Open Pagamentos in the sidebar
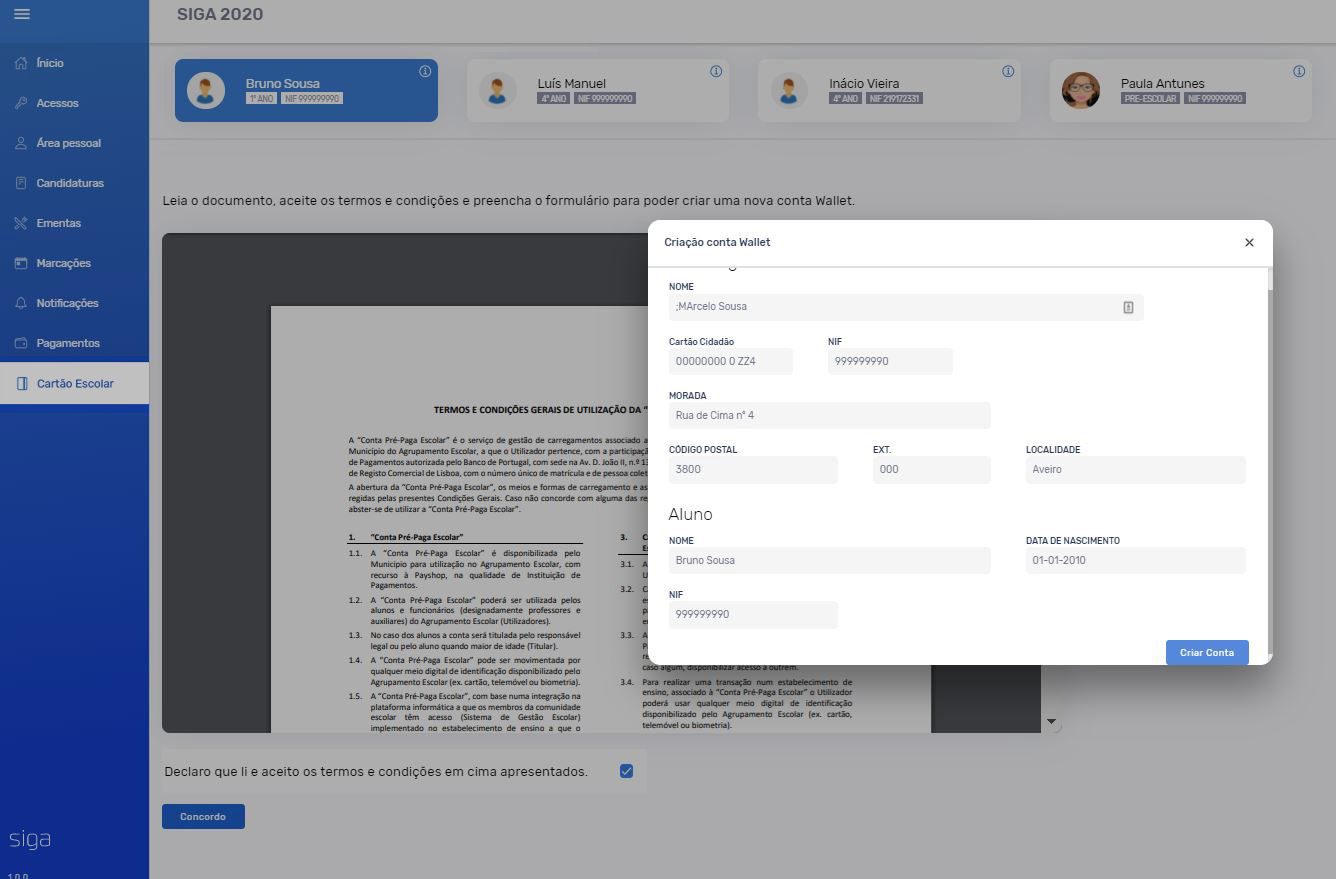 click(68, 343)
